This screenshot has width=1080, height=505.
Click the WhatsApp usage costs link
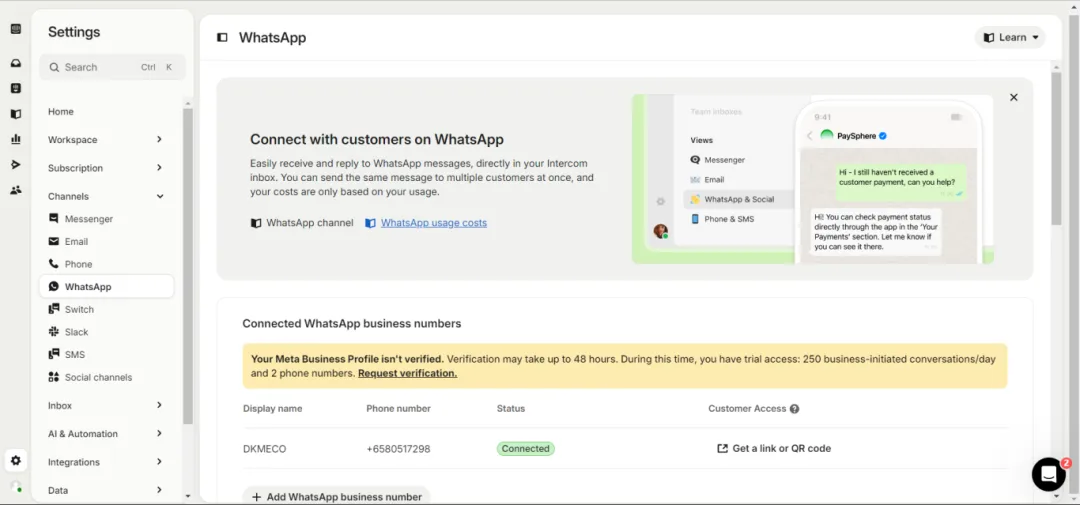(x=433, y=223)
